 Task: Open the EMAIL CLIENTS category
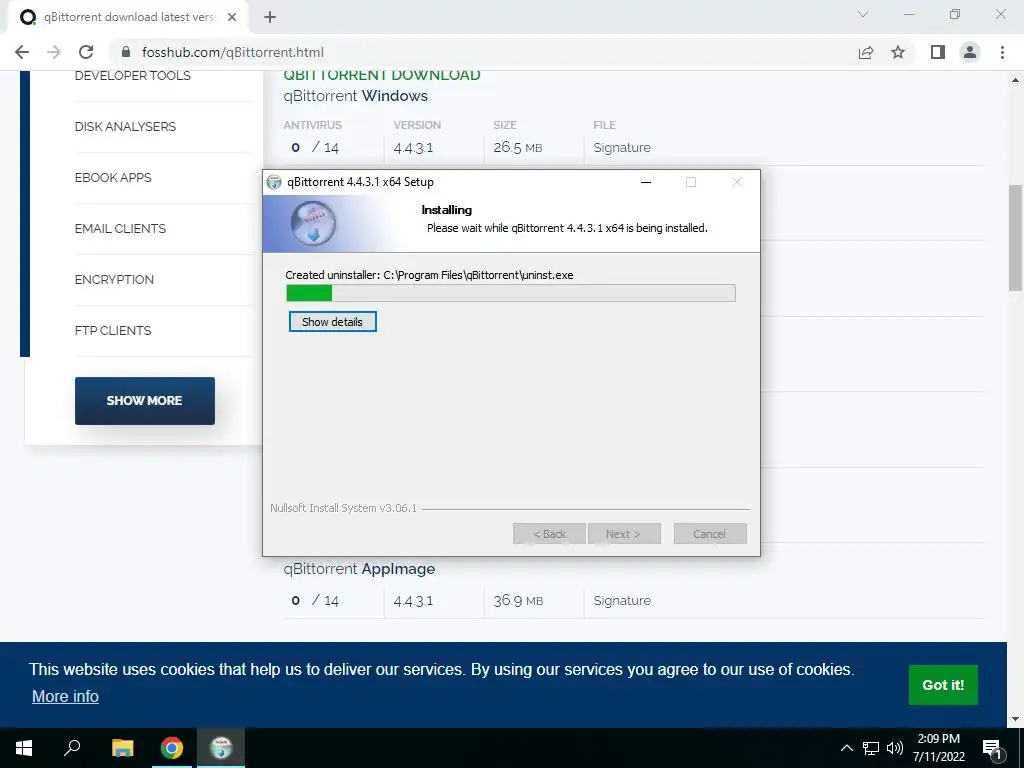(x=120, y=229)
